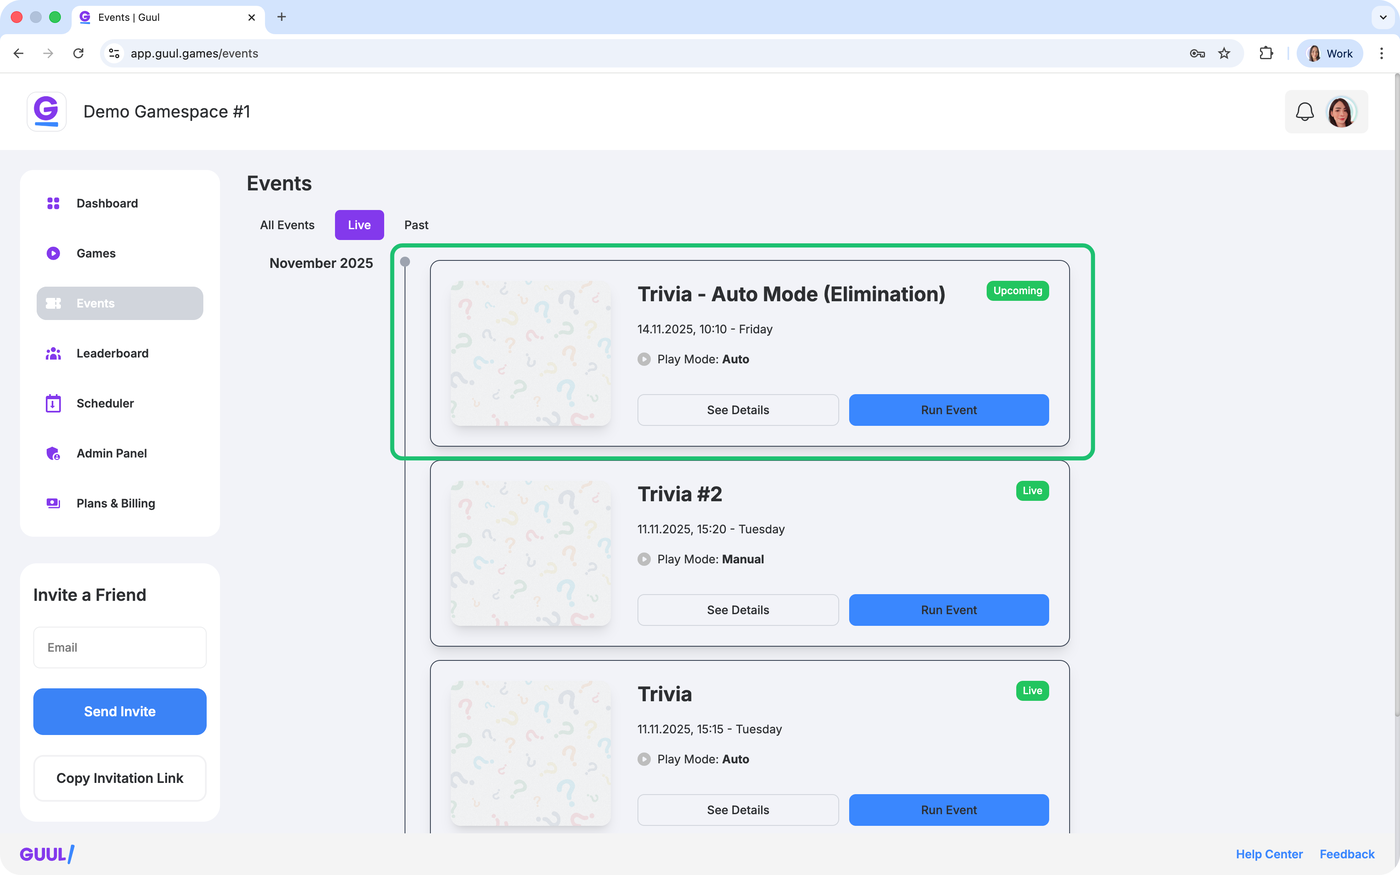Click the Admin Panel shield icon
This screenshot has width=1400, height=875.
[x=53, y=453]
